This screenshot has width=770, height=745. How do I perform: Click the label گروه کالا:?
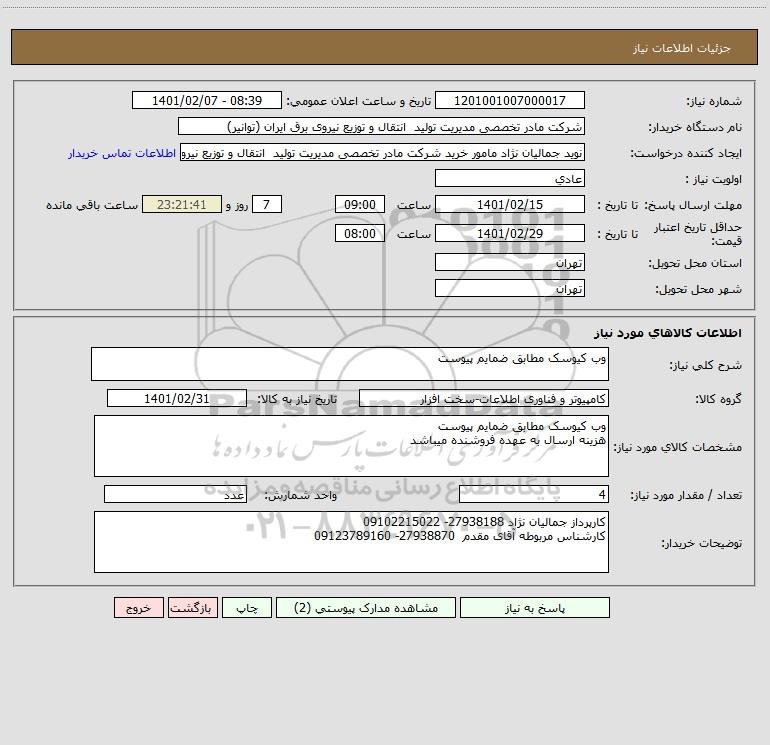coord(718,399)
